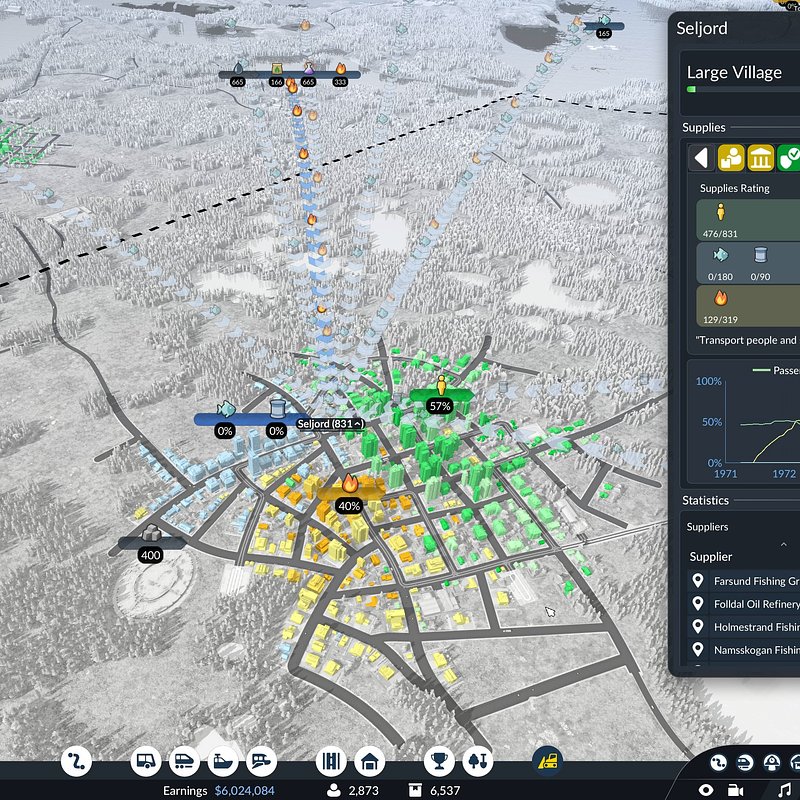
Task: Select the Folldal Oil Refinery row text
Action: point(757,604)
